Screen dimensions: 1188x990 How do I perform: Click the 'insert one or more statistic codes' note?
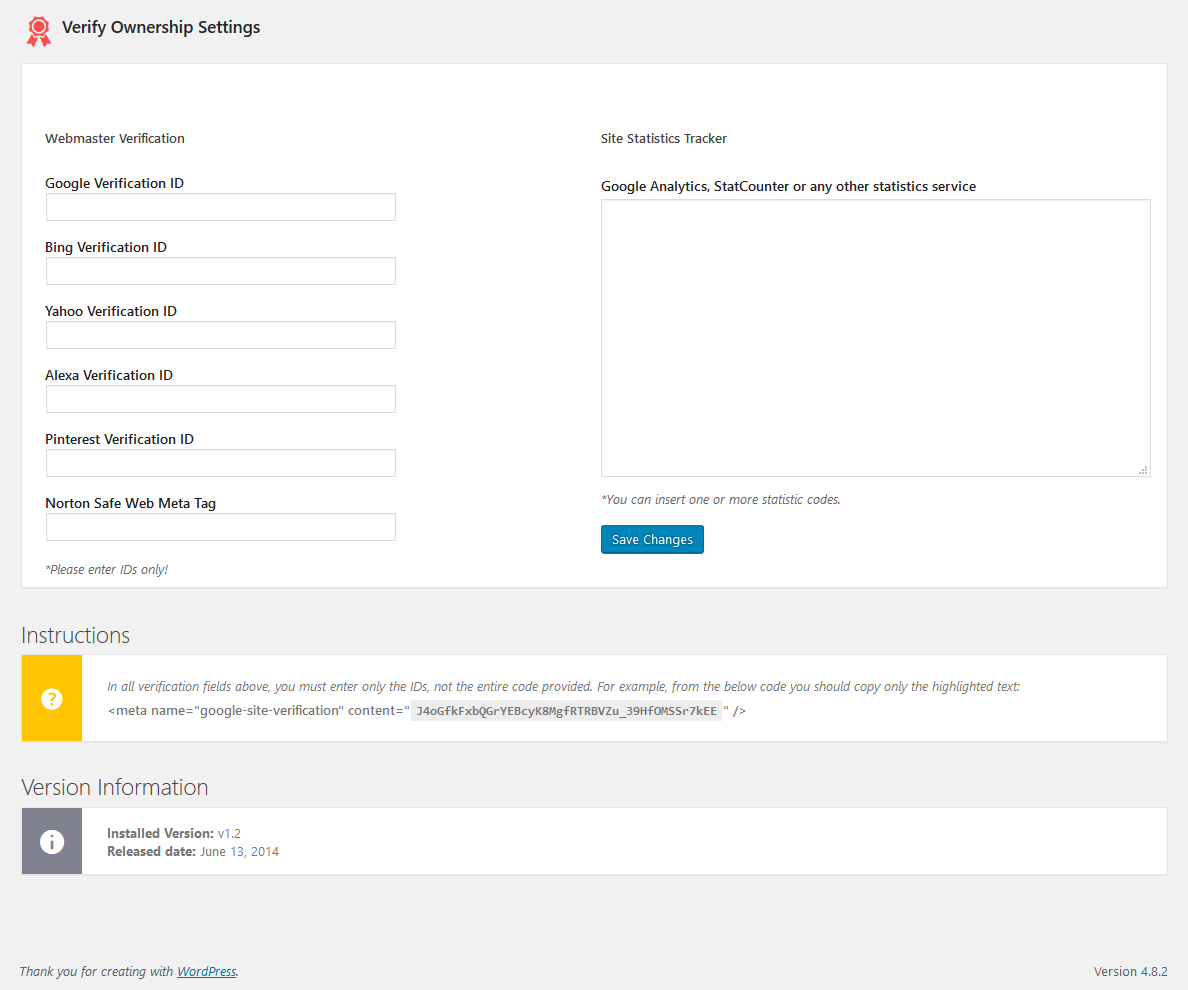(721, 500)
